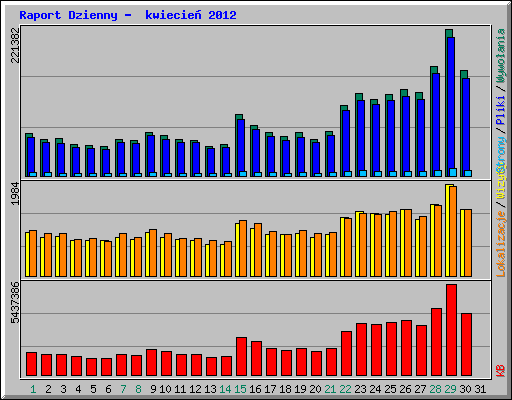
Task: Select day 15 label on the x-axis
Action: pyautogui.click(x=240, y=389)
